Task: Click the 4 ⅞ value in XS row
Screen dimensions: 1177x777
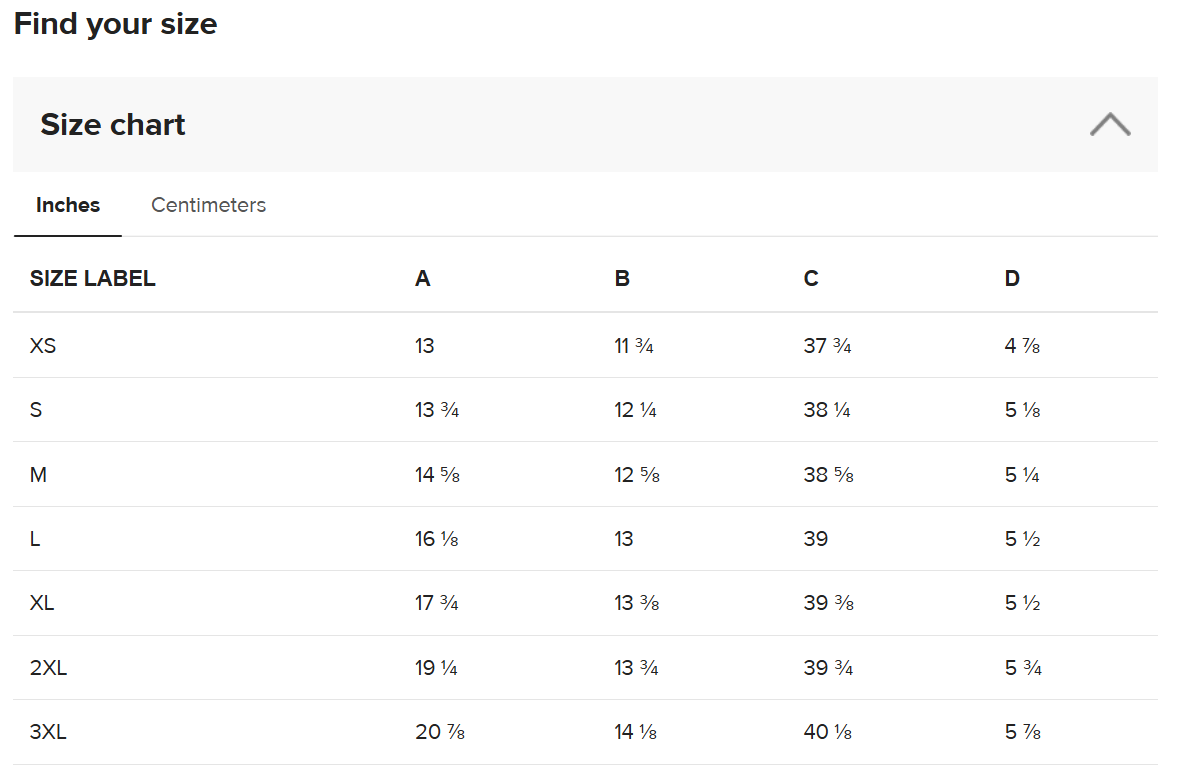Action: (1023, 346)
